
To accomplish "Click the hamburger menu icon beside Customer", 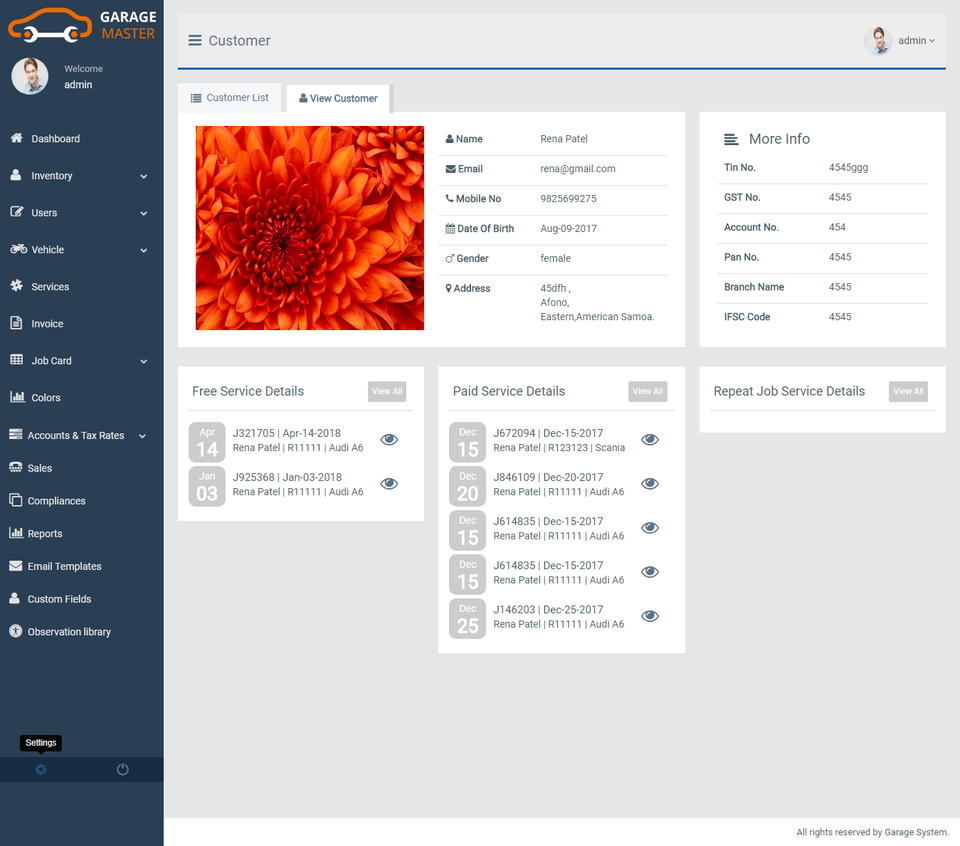I will [x=195, y=40].
